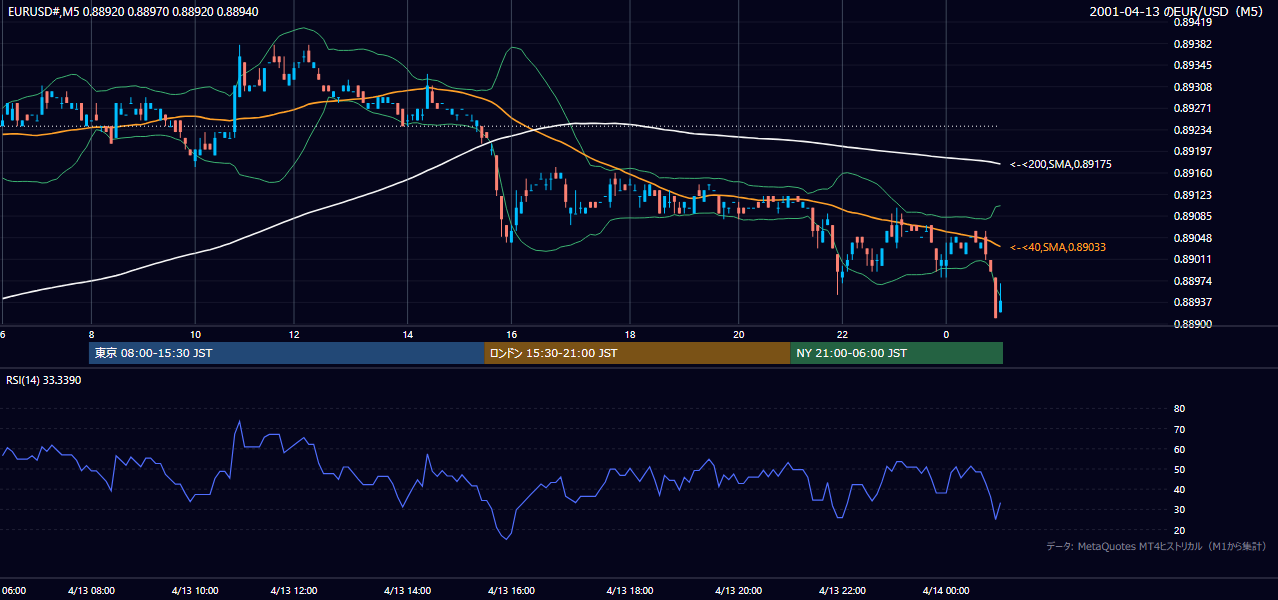Click hour label 18 above the London session bar

click(630, 334)
